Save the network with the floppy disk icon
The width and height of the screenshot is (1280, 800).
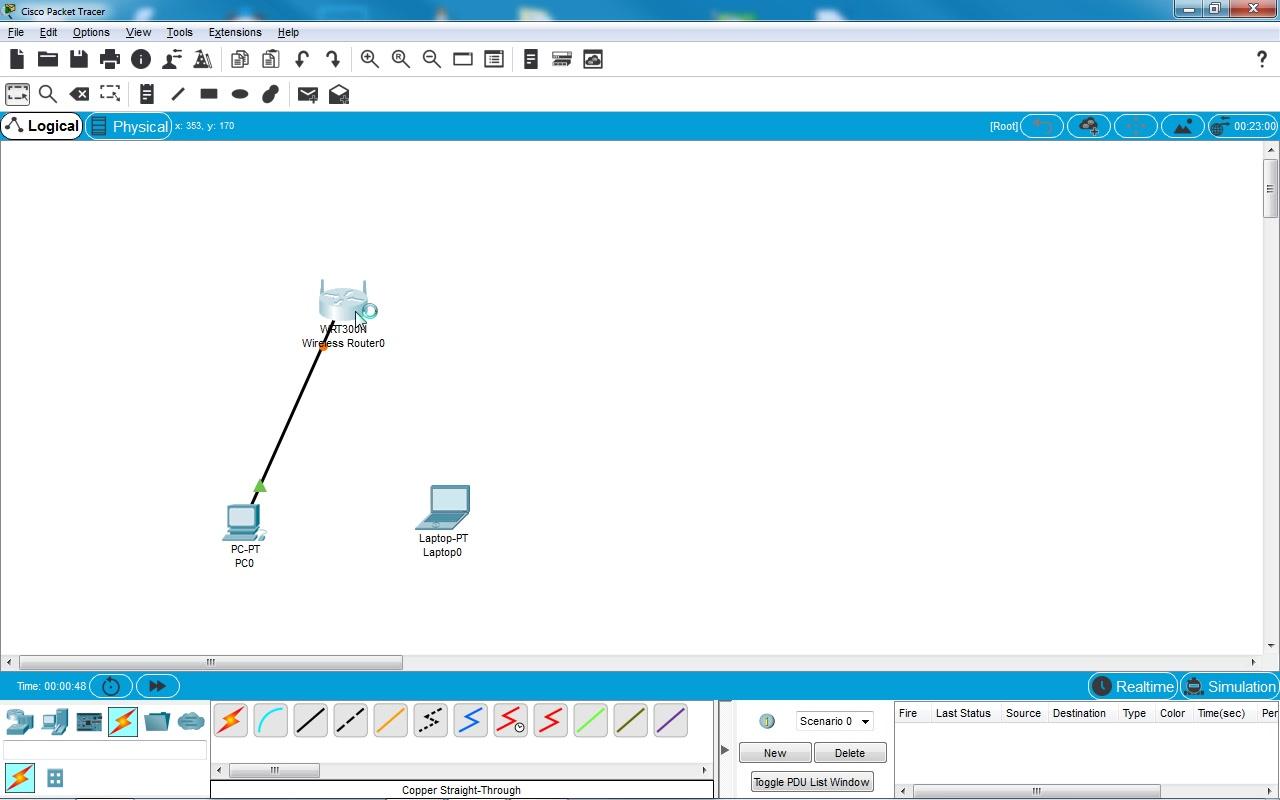tap(78, 60)
